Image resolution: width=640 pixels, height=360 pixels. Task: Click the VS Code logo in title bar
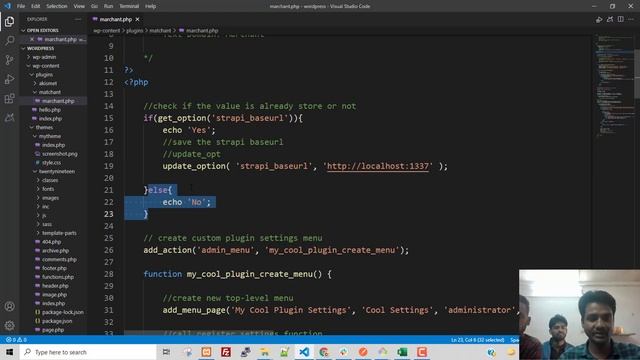click(7, 6)
